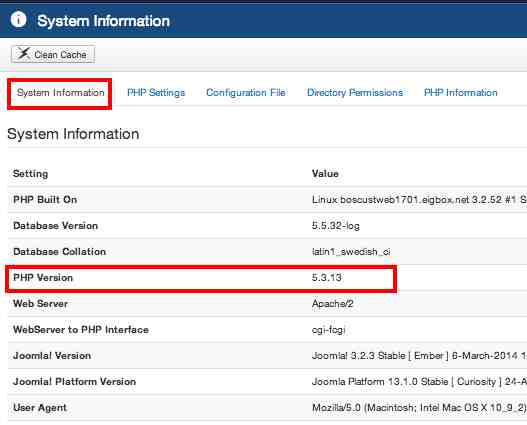The height and width of the screenshot is (425, 527).
Task: Select the System Information tab
Action: [60, 93]
